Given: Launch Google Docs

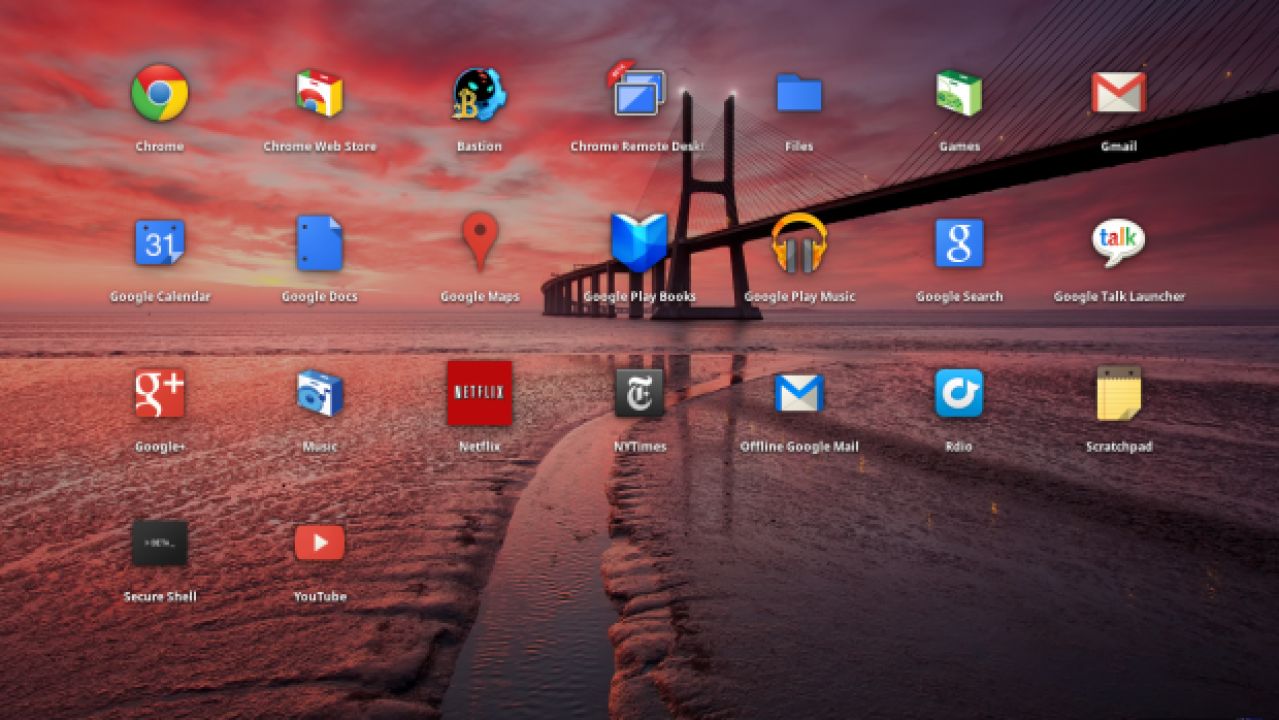Looking at the screenshot, I should tap(320, 243).
